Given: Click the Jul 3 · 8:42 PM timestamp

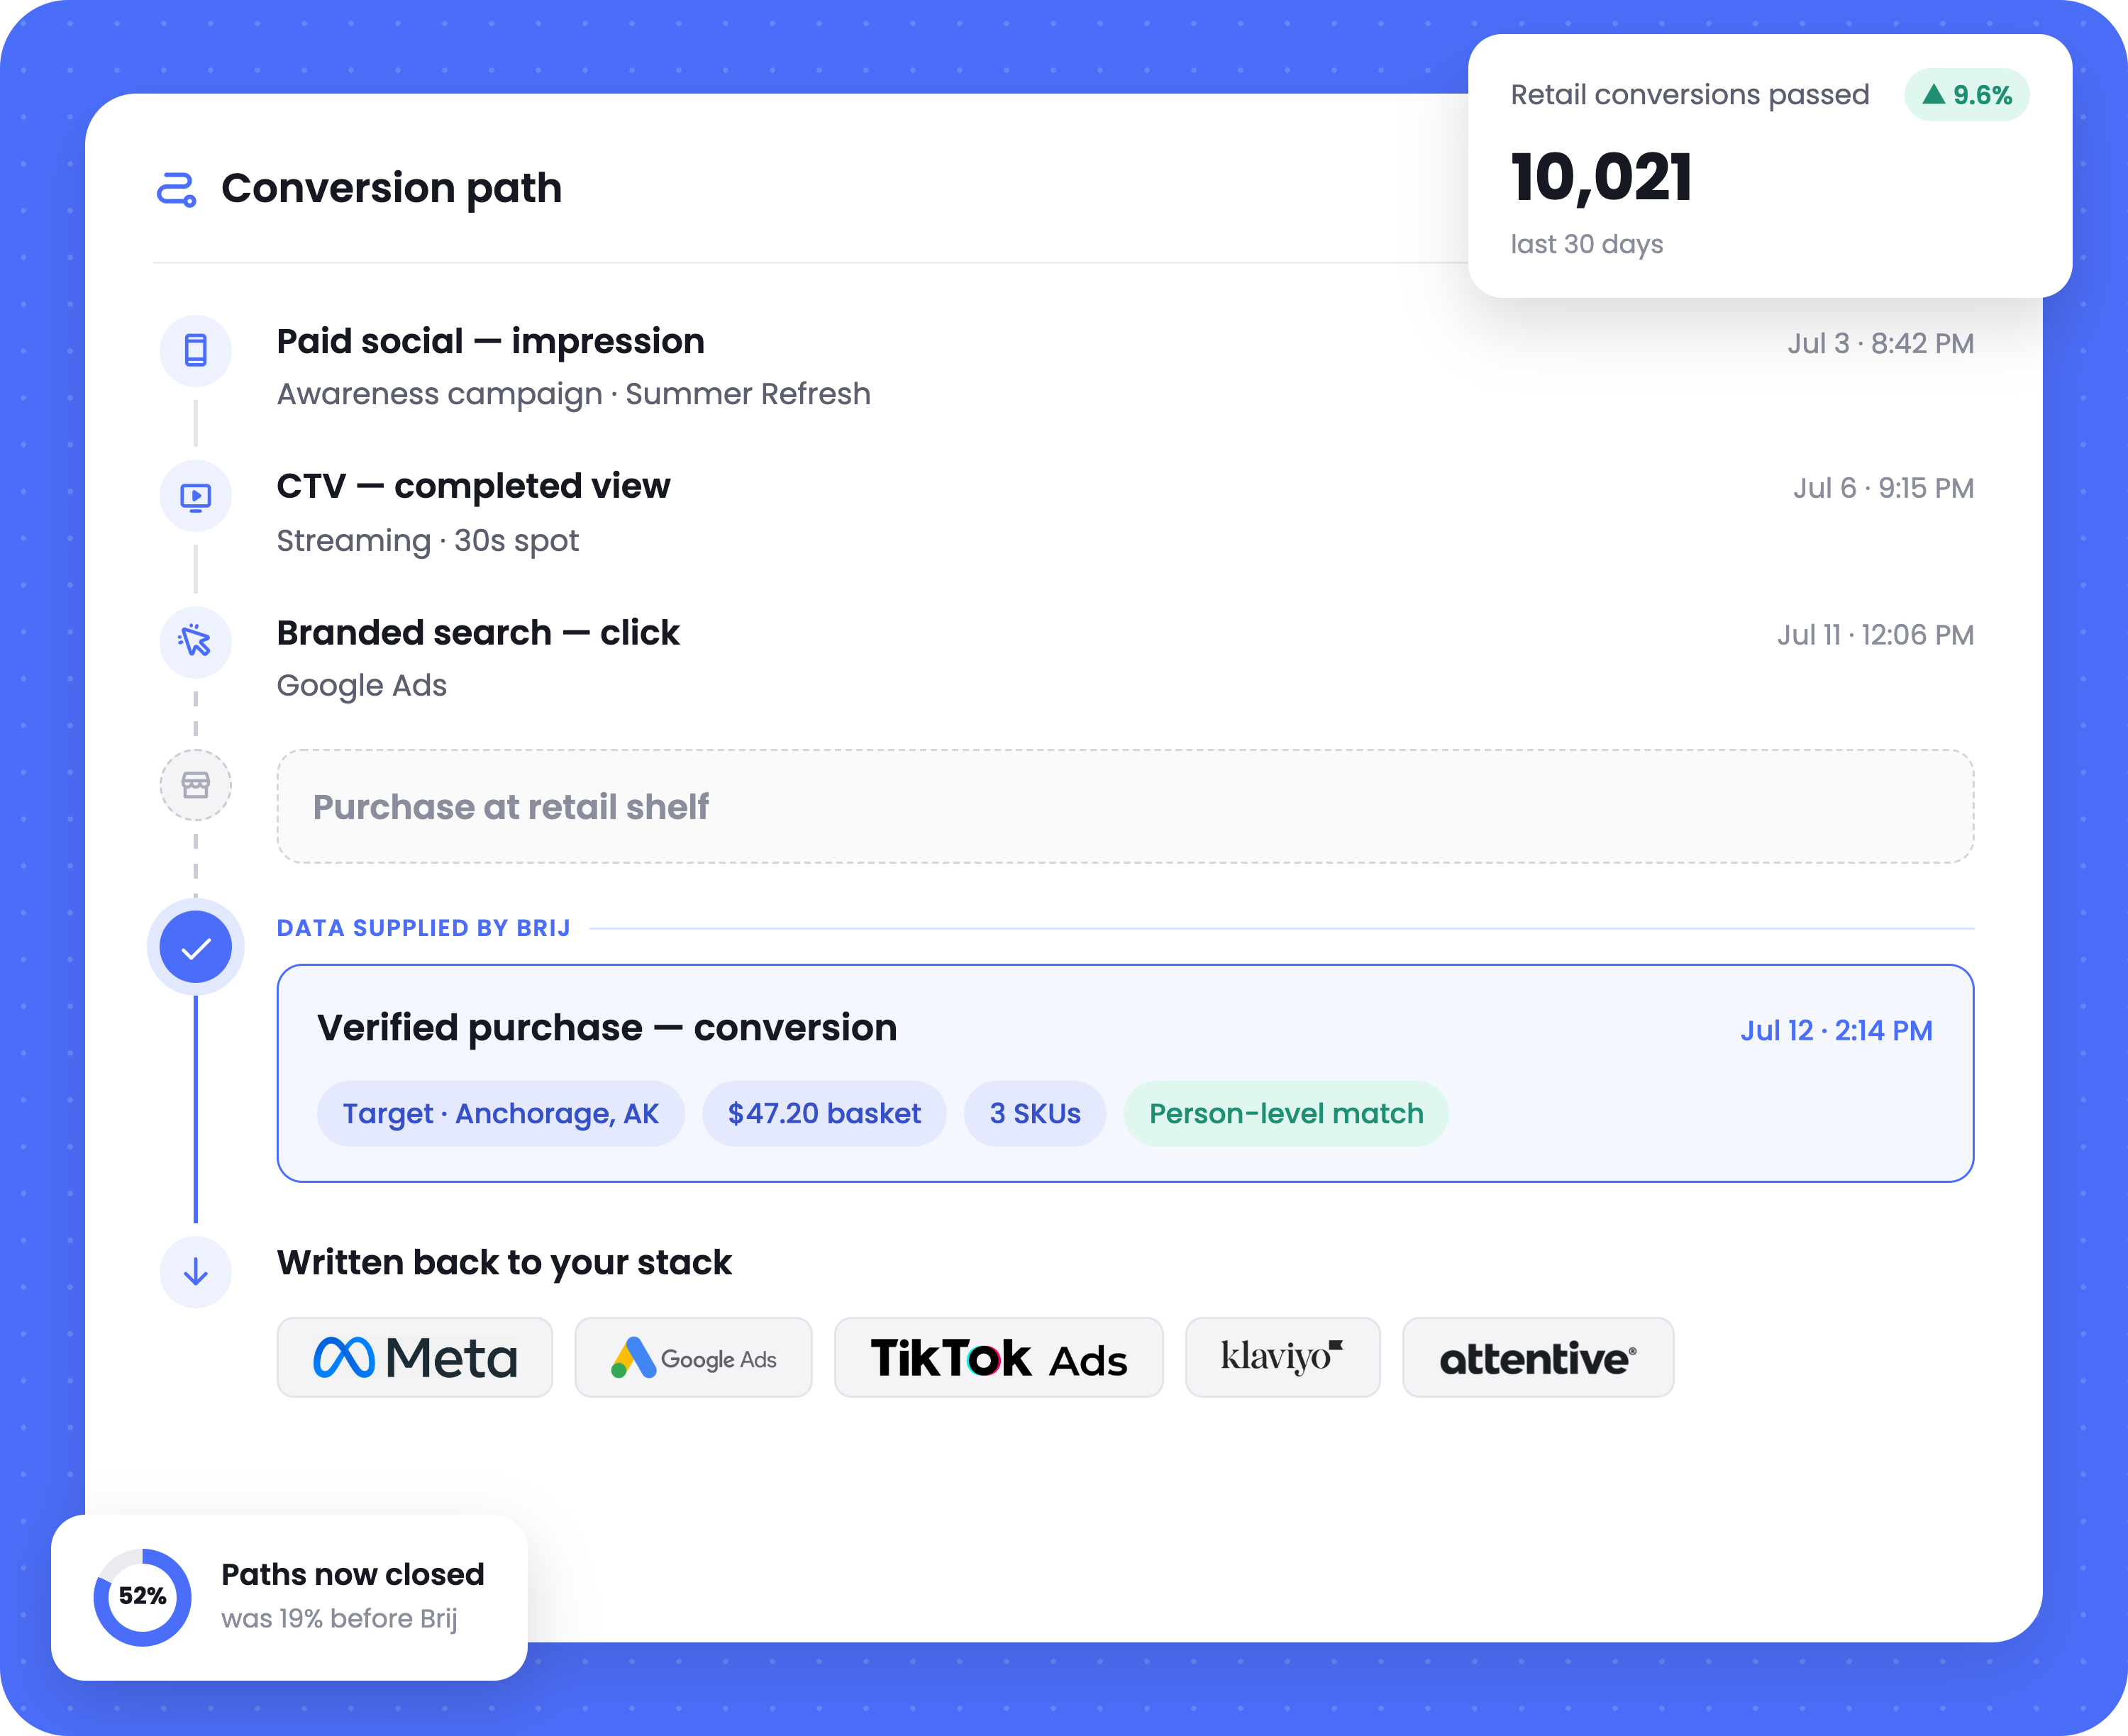Looking at the screenshot, I should tap(1880, 343).
